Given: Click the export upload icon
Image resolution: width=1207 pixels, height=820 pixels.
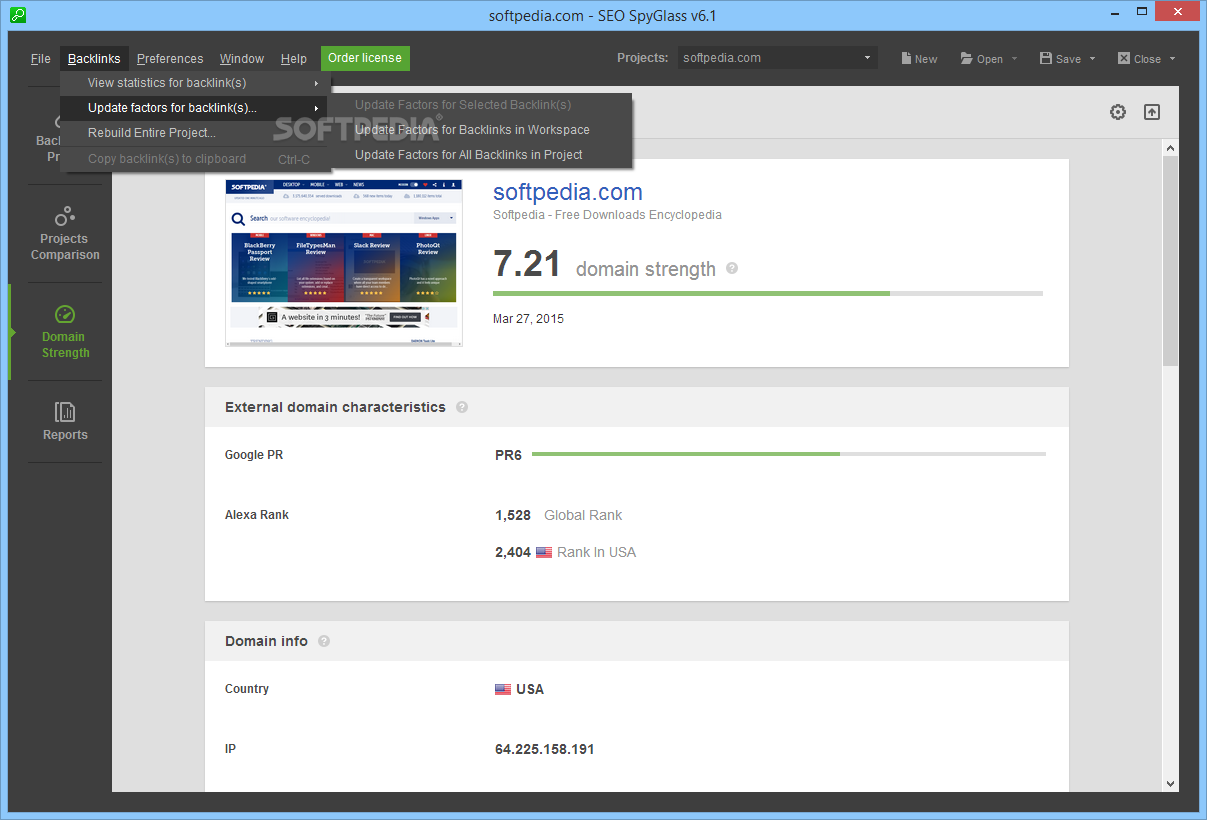Looking at the screenshot, I should click(x=1152, y=112).
